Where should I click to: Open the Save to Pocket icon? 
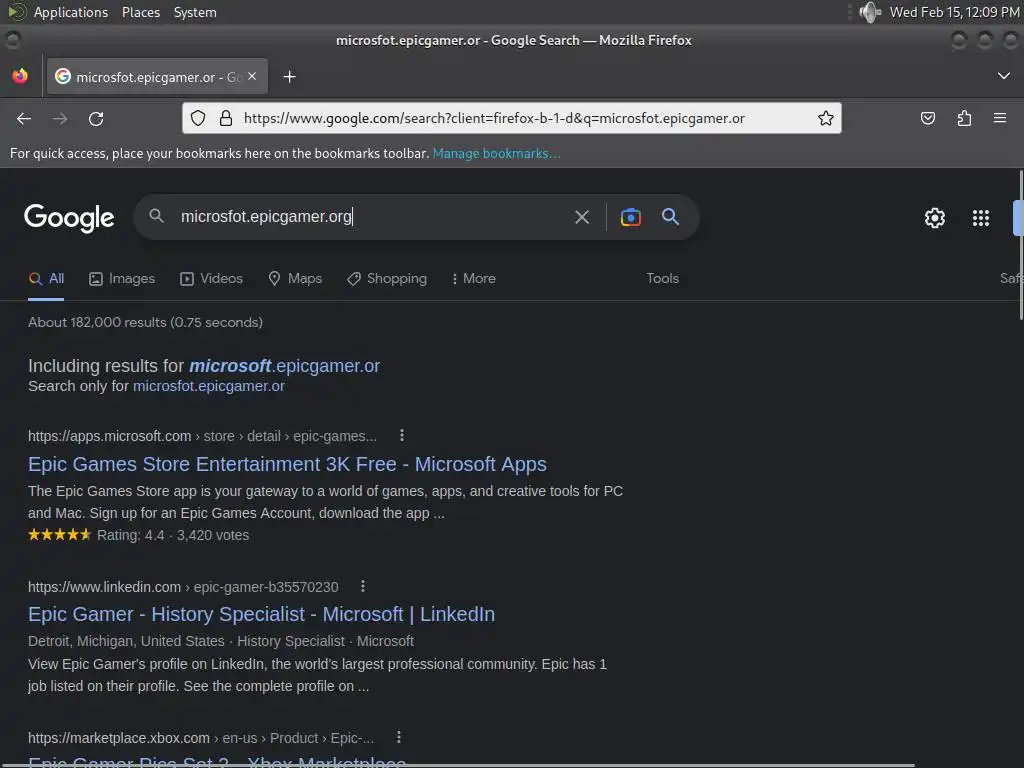(927, 118)
